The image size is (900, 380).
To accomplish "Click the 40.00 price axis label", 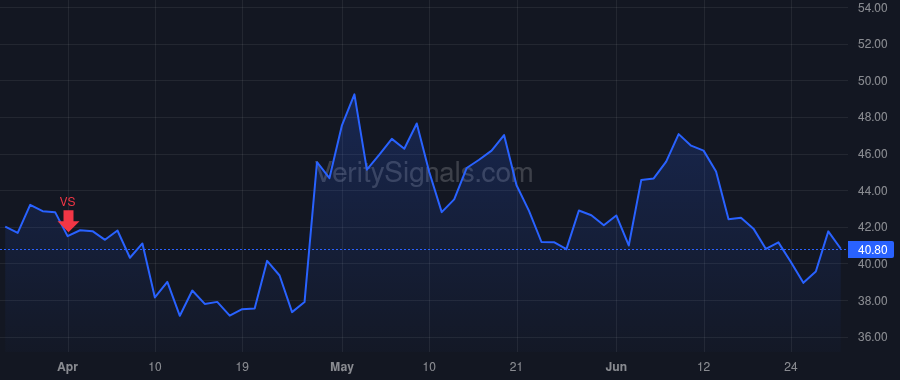I will pyautogui.click(x=871, y=264).
